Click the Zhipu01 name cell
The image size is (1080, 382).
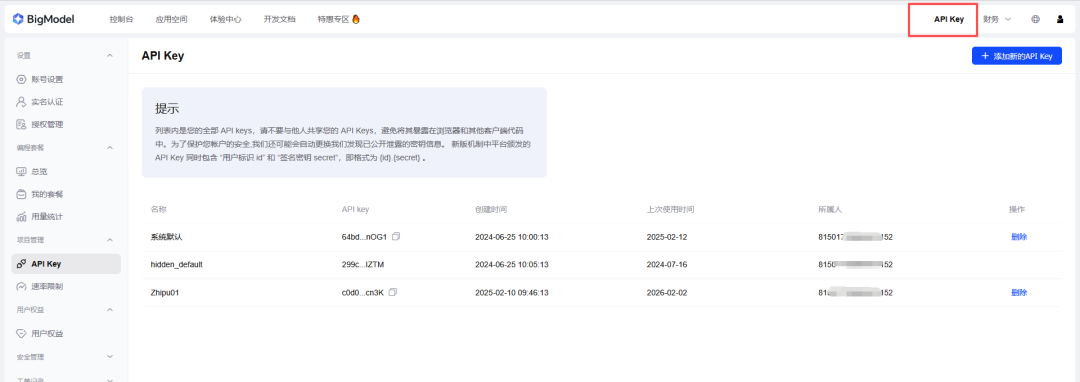pos(165,293)
